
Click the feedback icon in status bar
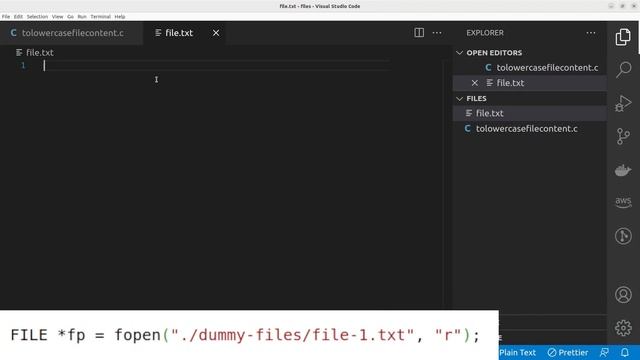(604, 352)
